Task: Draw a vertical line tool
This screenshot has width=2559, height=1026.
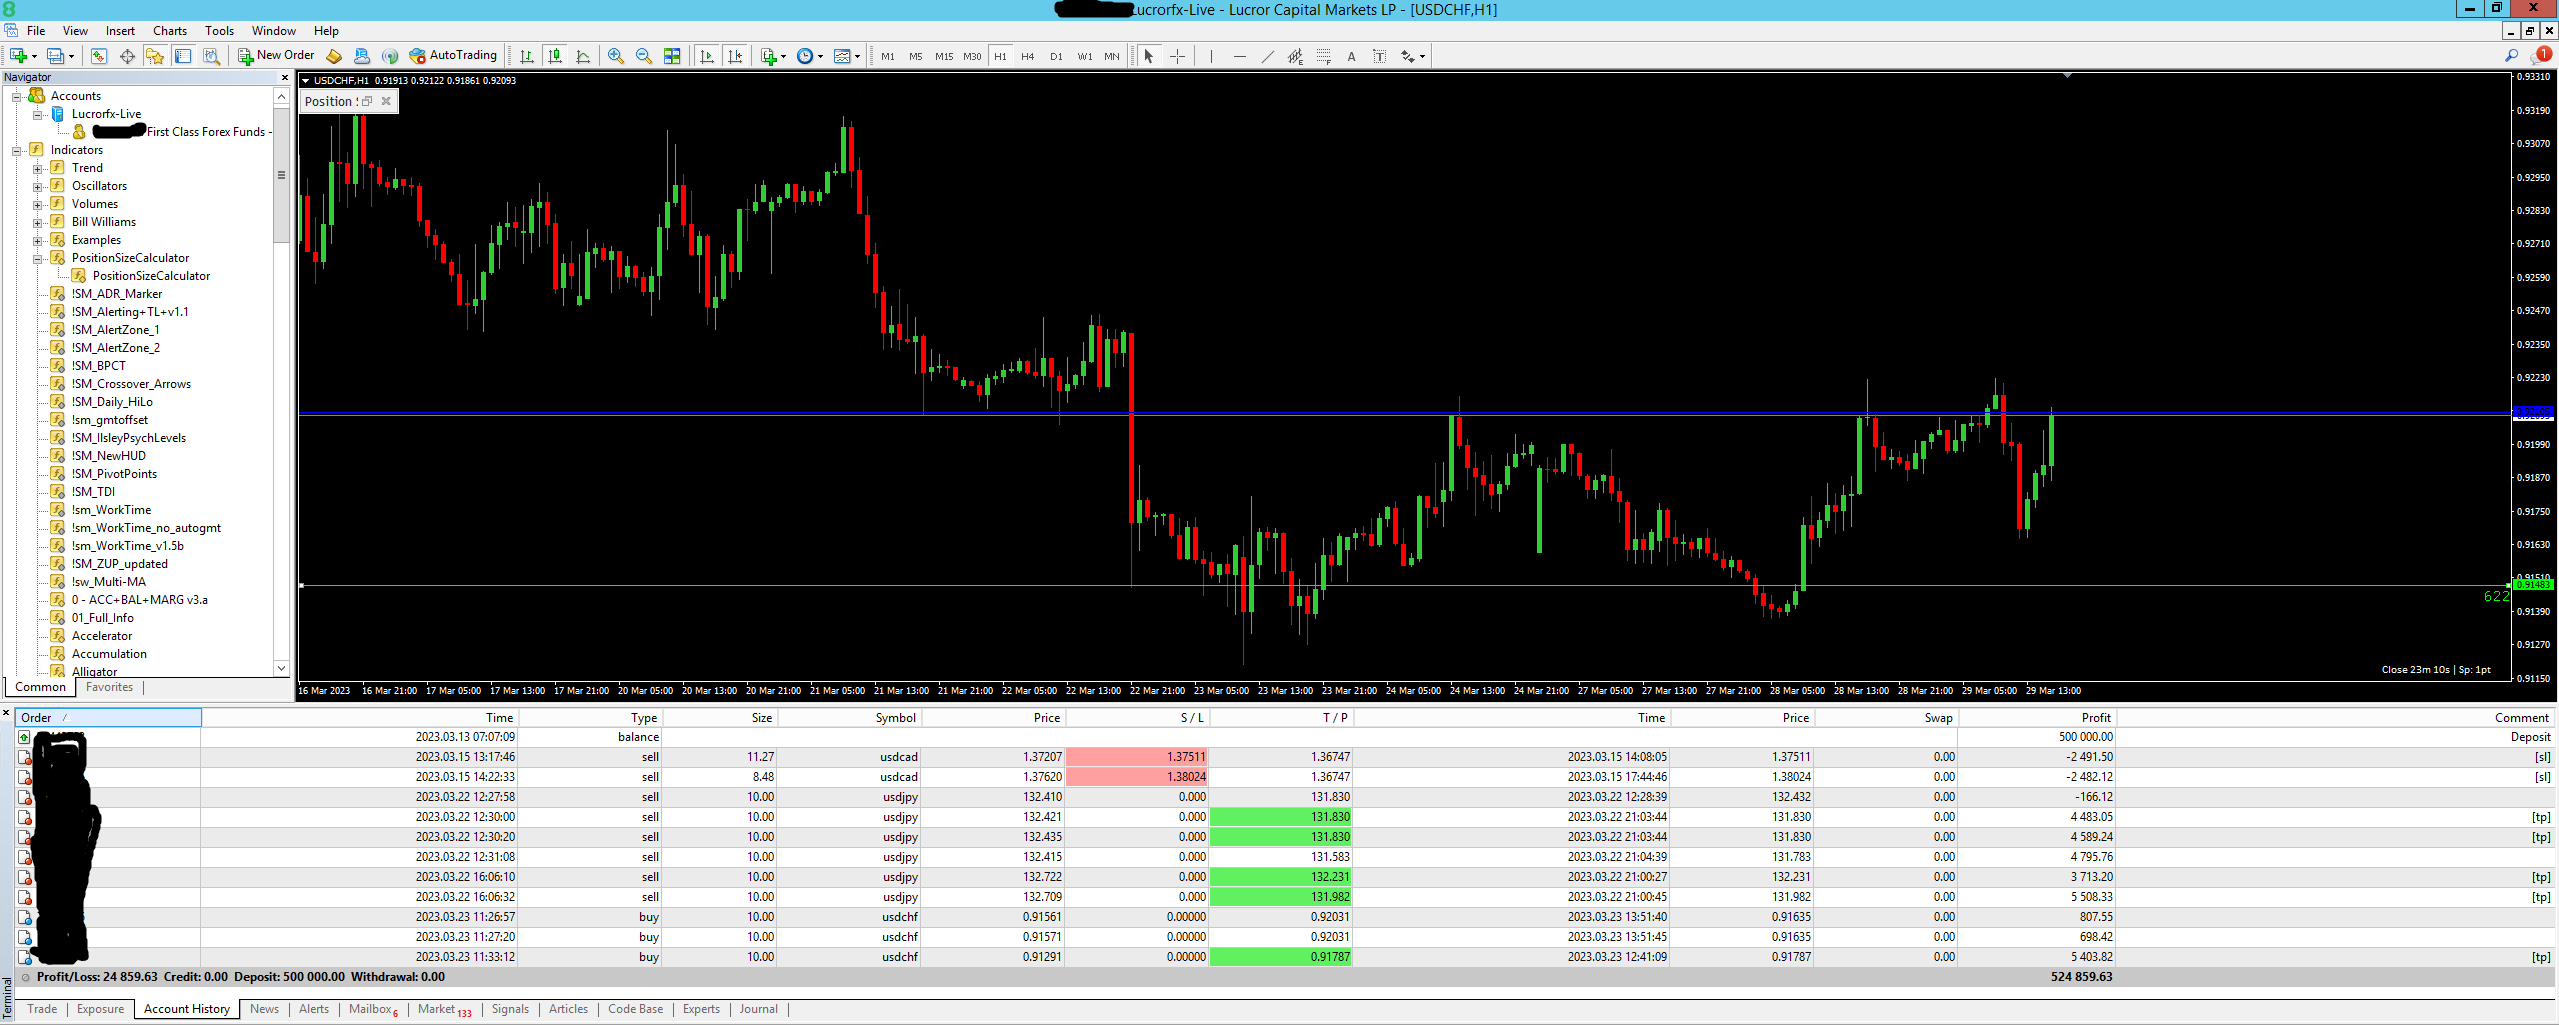Action: click(1211, 56)
